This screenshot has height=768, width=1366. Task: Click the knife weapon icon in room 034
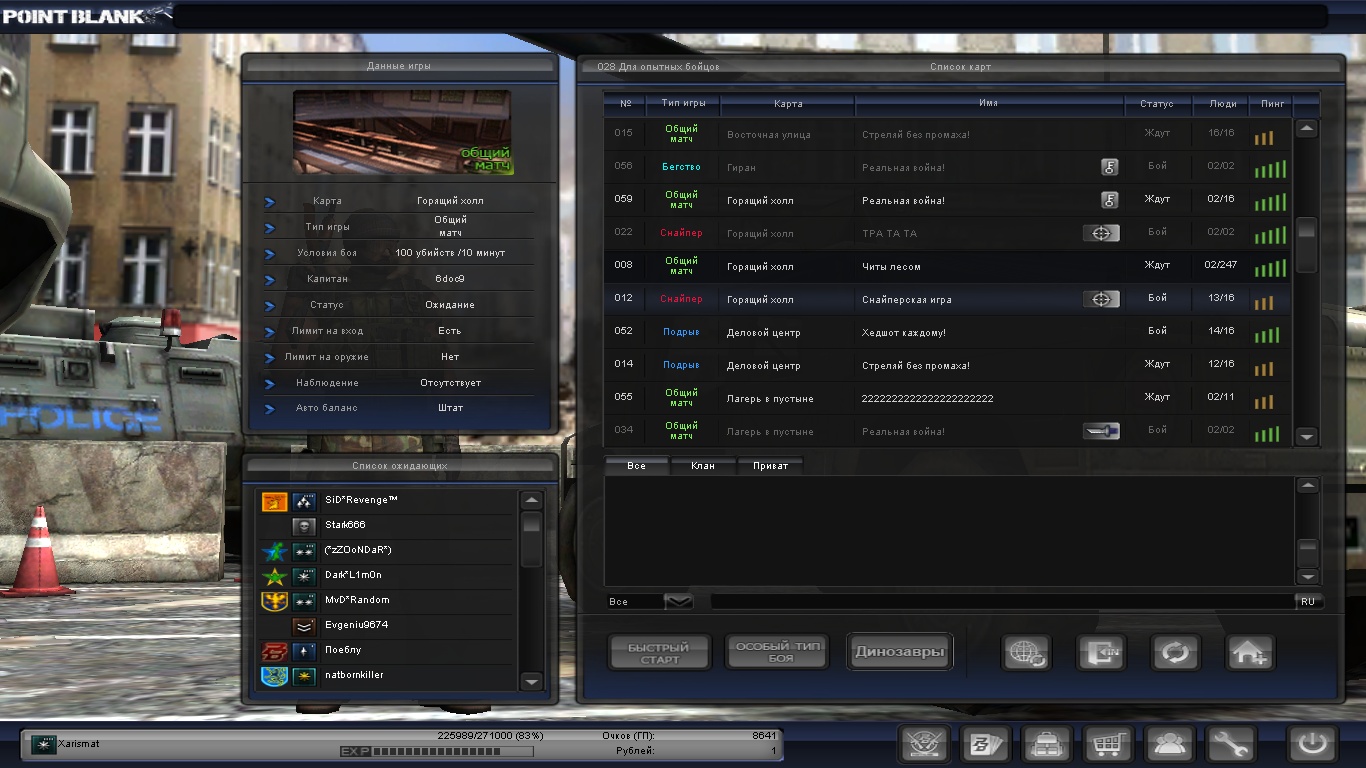point(1101,431)
